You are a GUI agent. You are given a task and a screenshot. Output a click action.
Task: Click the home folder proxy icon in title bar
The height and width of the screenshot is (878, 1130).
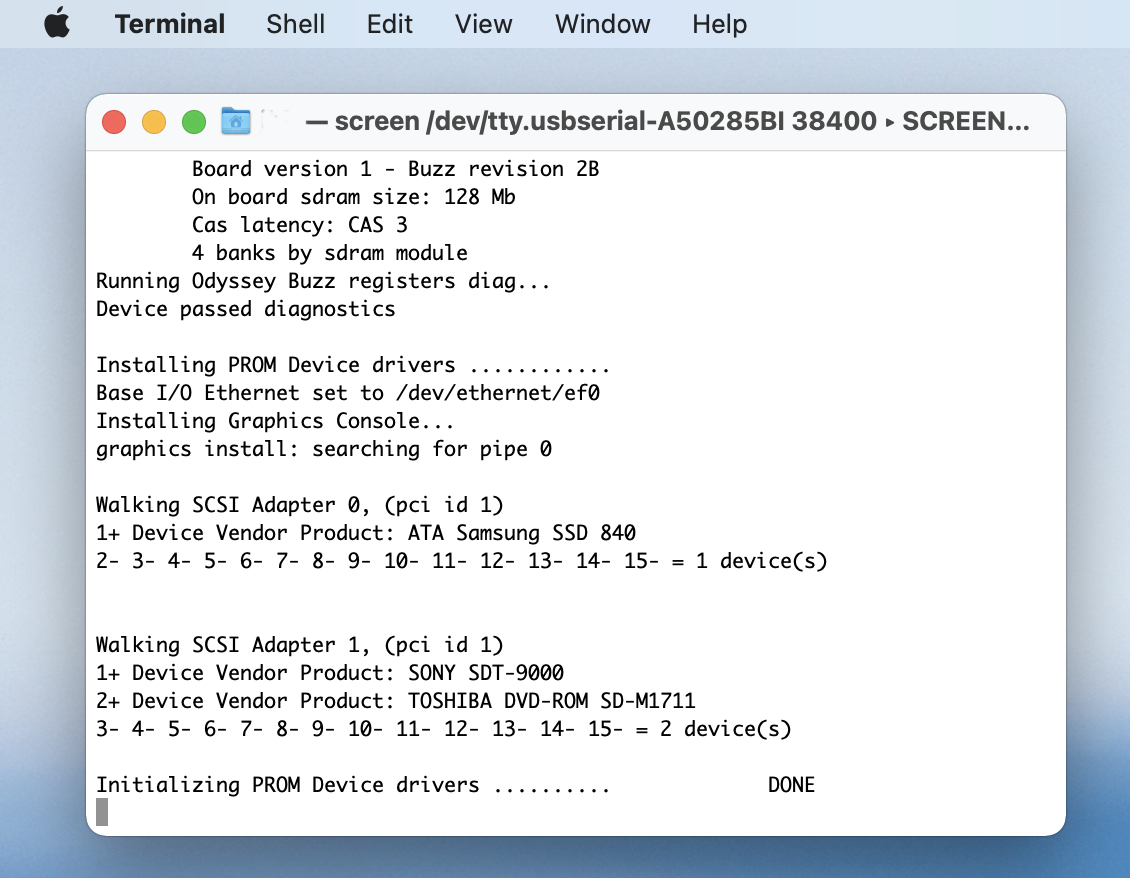point(236,121)
